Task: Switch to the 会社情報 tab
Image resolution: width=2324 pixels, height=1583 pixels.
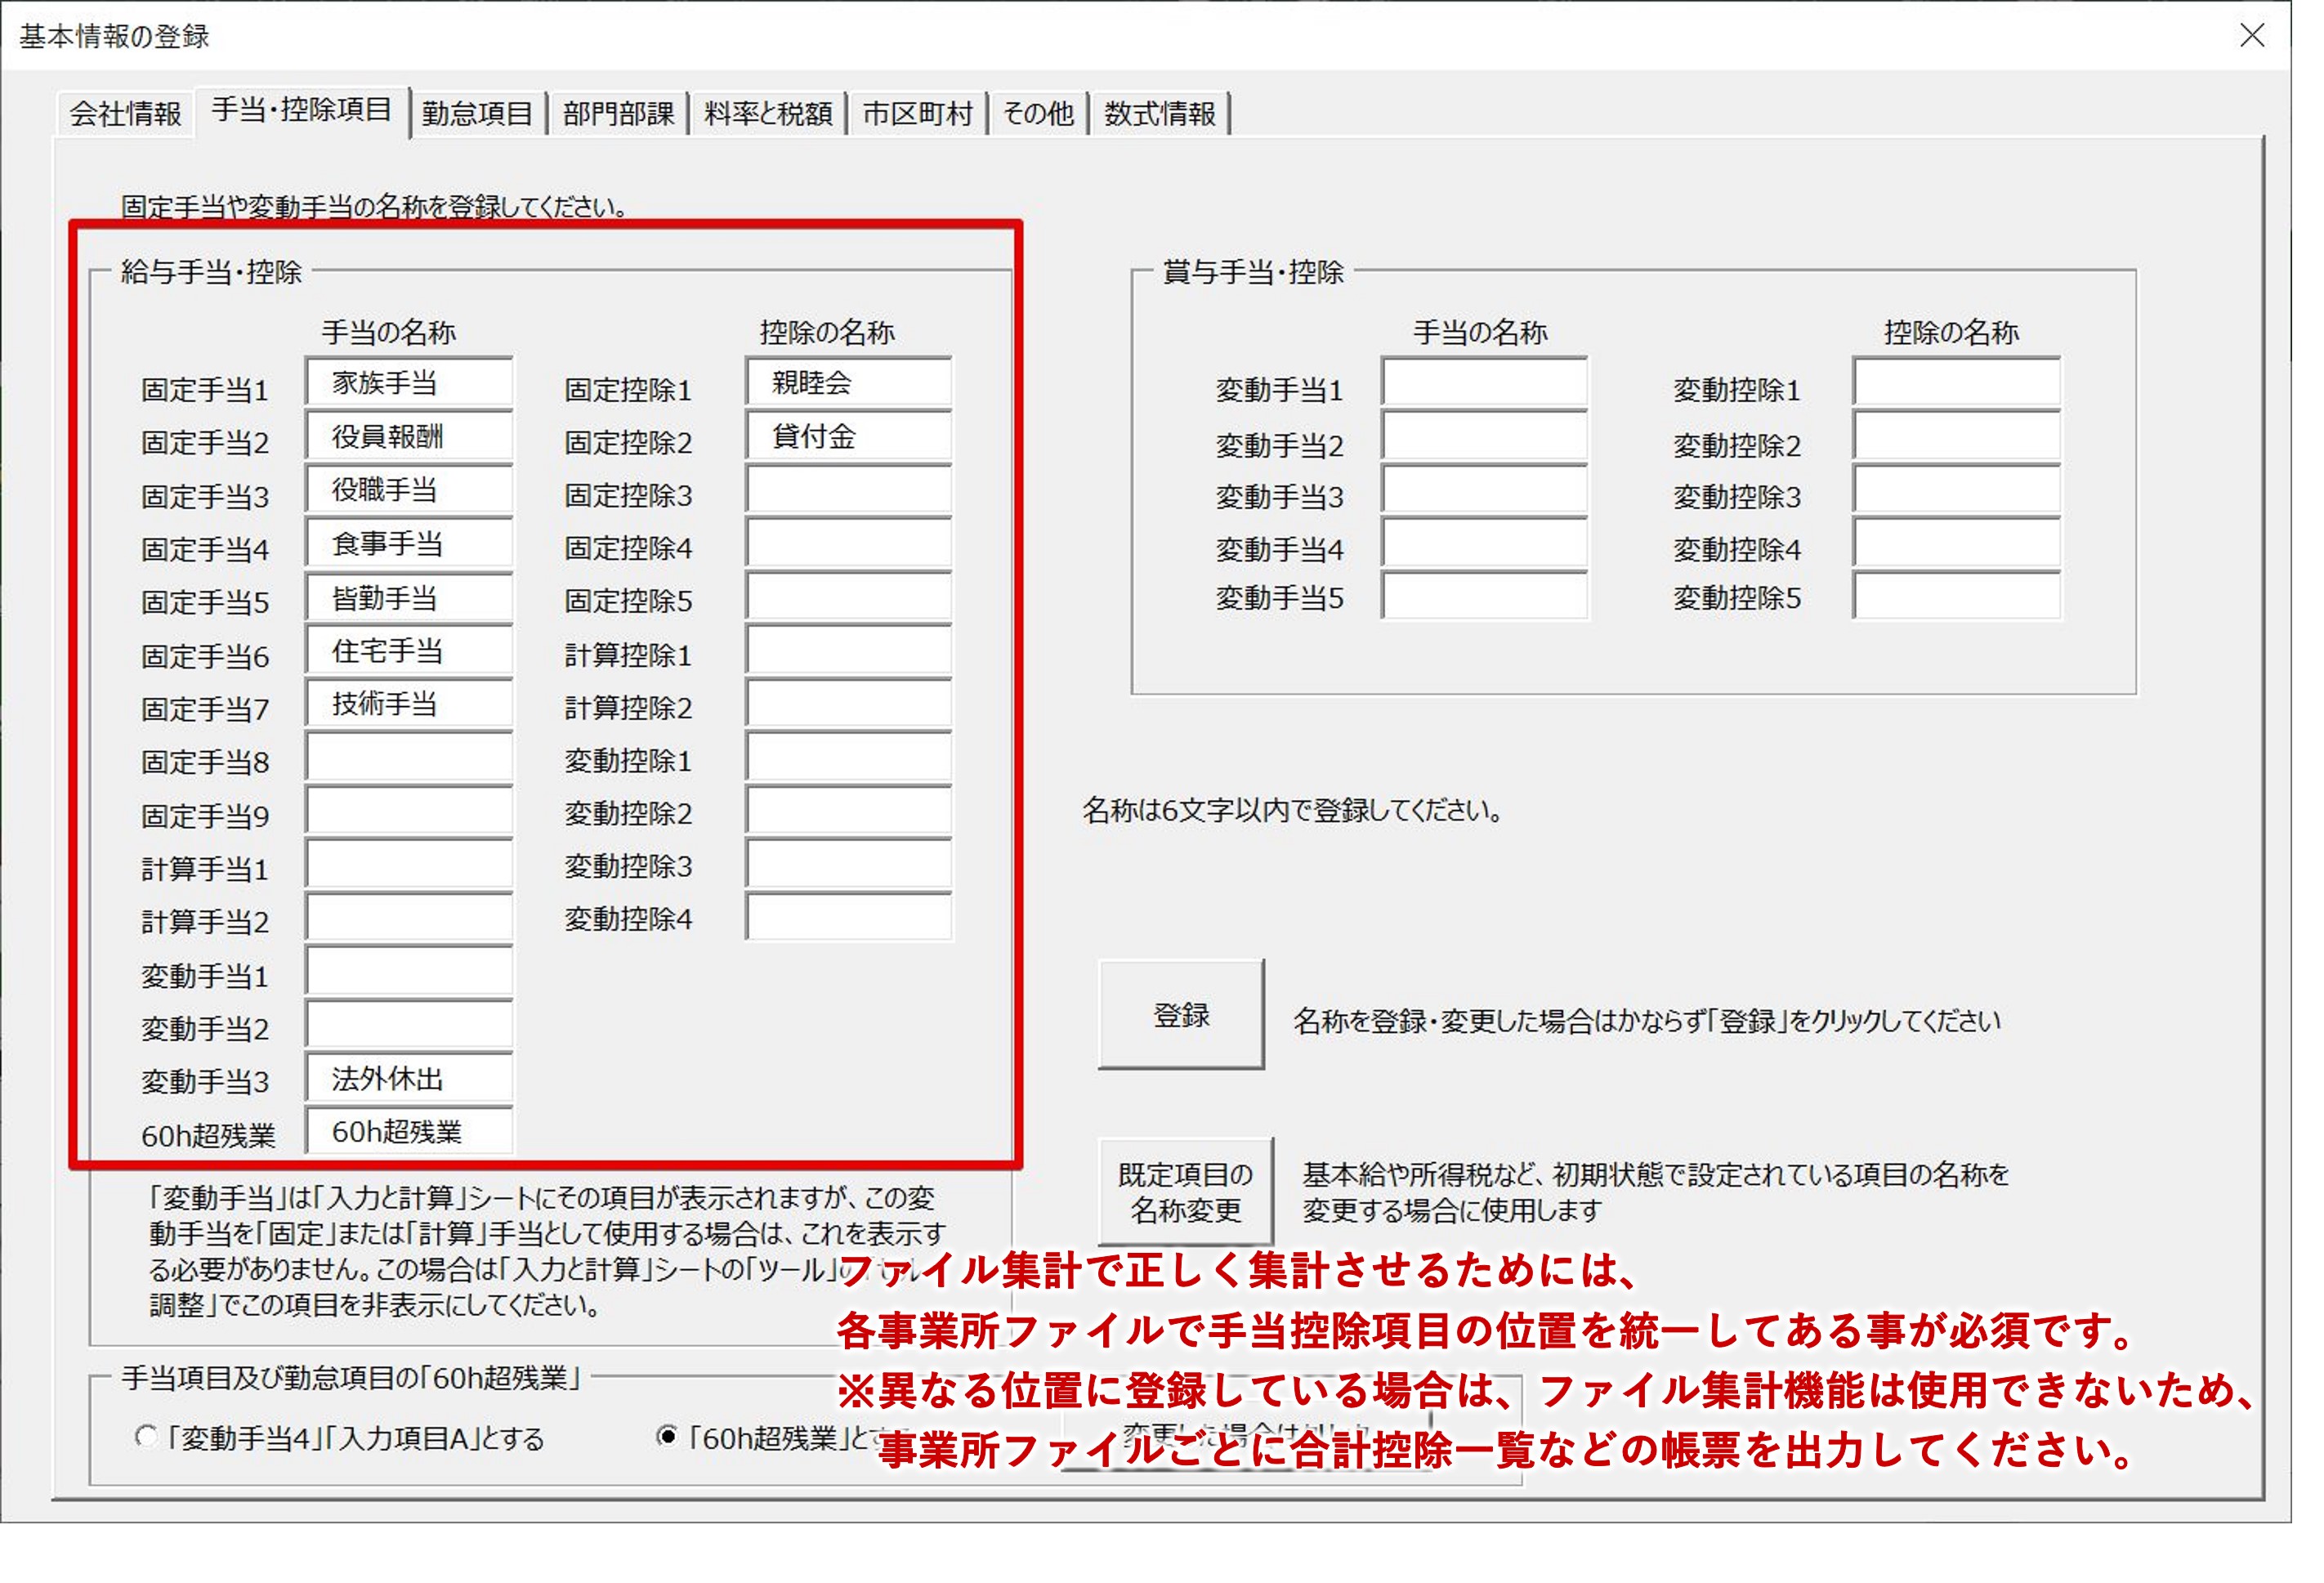Action: pyautogui.click(x=125, y=114)
